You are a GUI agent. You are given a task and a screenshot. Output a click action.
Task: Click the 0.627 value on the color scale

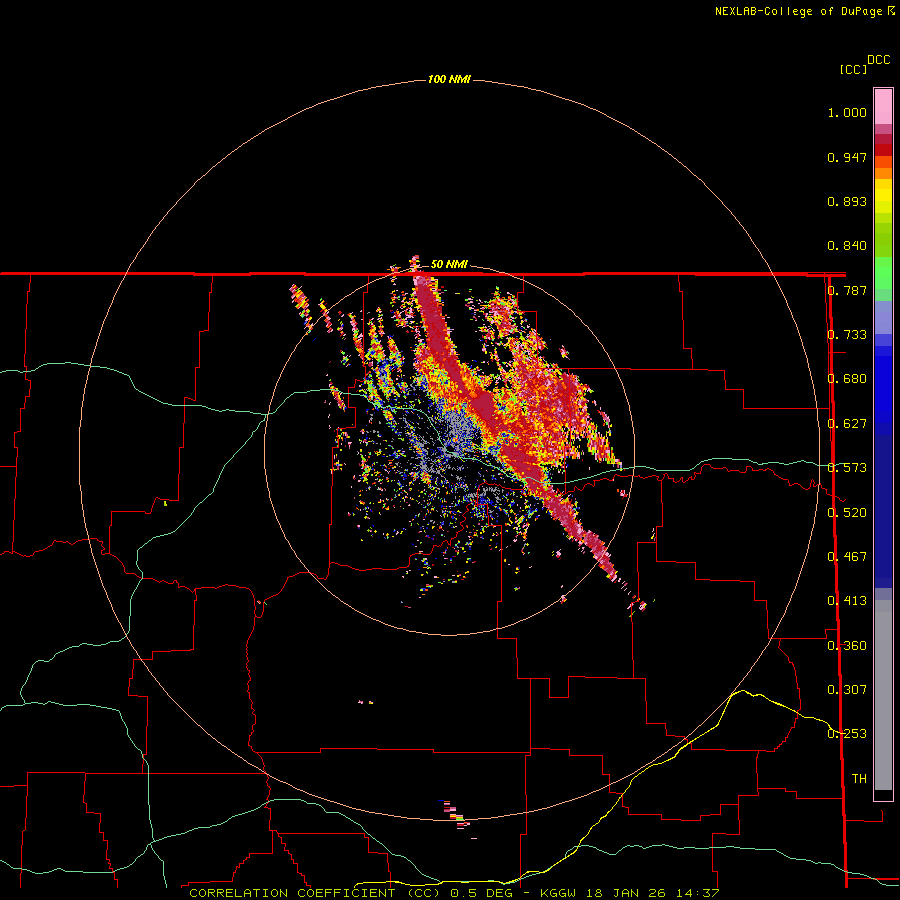tap(847, 424)
